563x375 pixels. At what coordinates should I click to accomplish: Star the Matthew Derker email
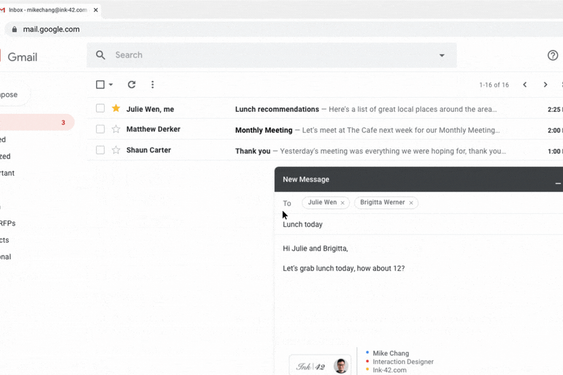tap(116, 129)
